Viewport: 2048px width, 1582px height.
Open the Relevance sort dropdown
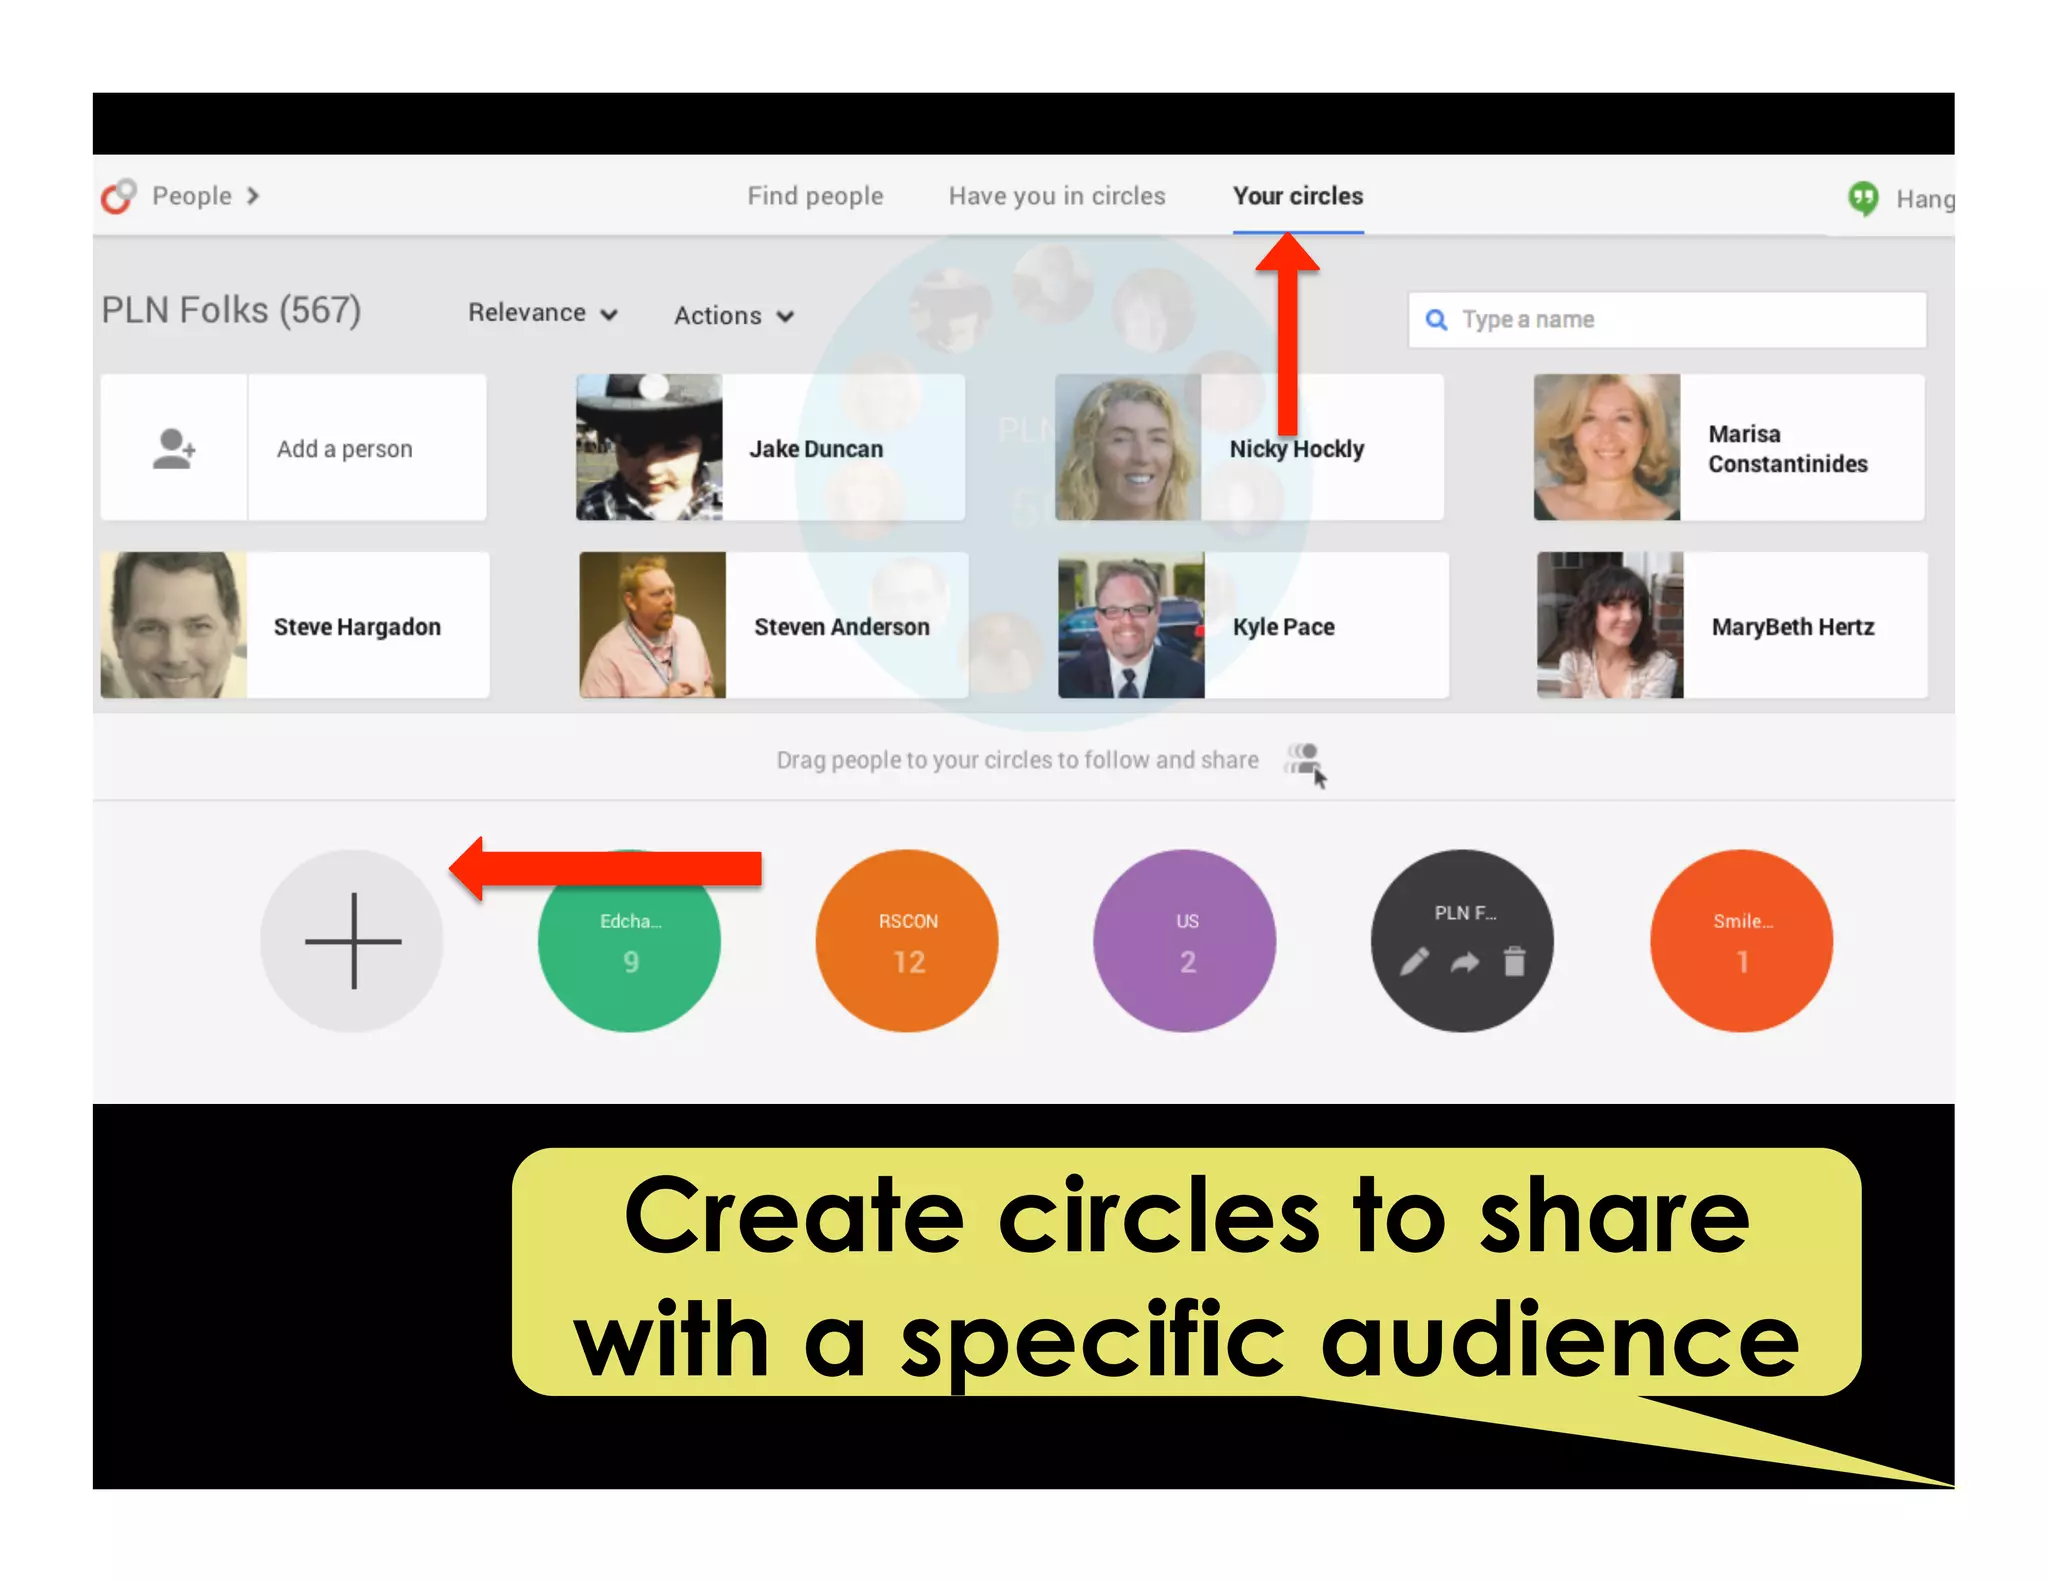543,313
